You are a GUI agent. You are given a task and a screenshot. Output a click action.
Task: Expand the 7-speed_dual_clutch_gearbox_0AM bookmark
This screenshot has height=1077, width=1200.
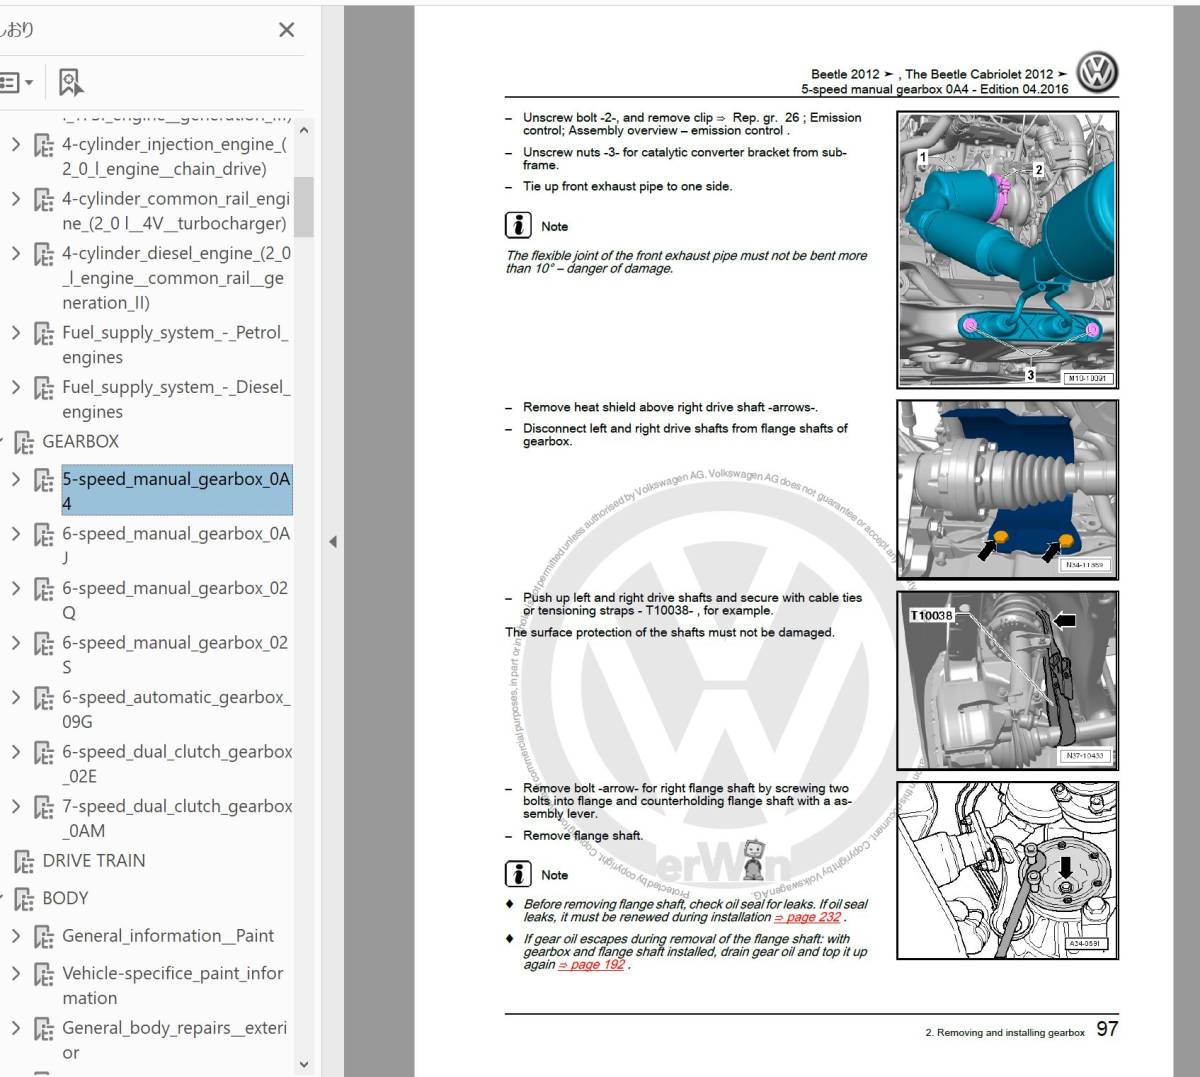[16, 806]
